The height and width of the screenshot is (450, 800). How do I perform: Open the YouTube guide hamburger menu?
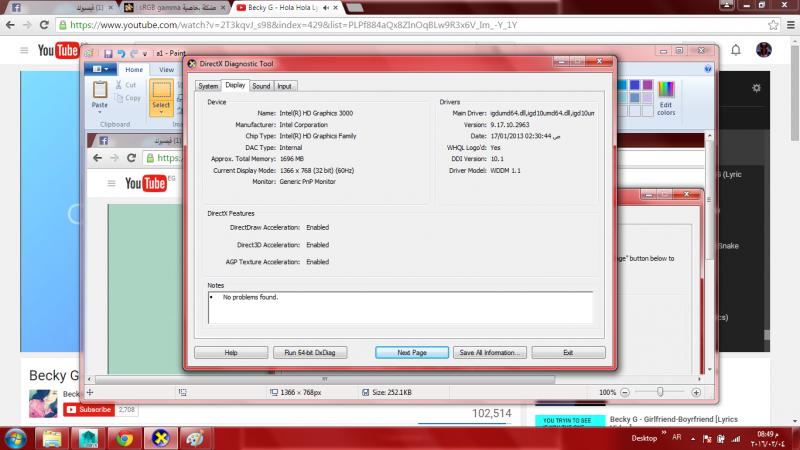[24, 50]
